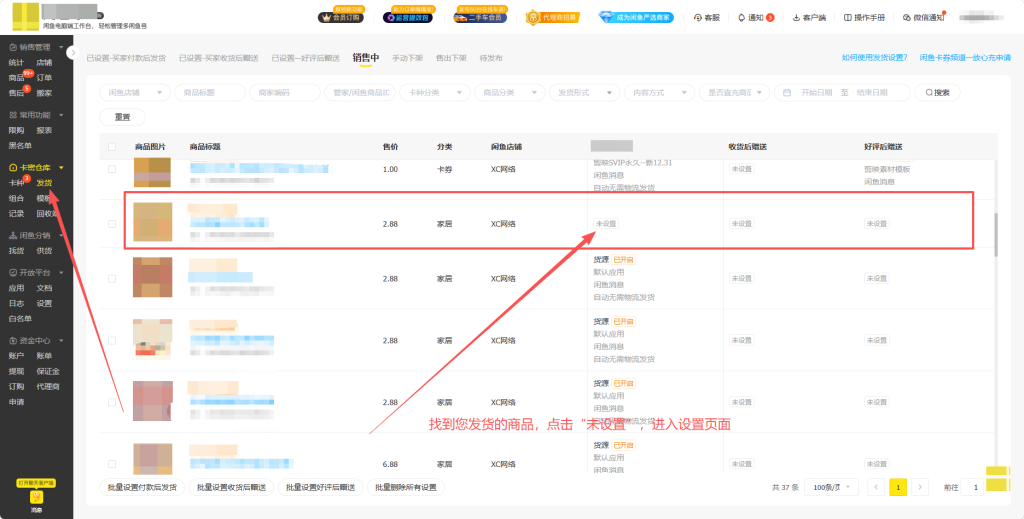Click the 前往 page number field
Image resolution: width=1024 pixels, height=519 pixels.
[972, 487]
